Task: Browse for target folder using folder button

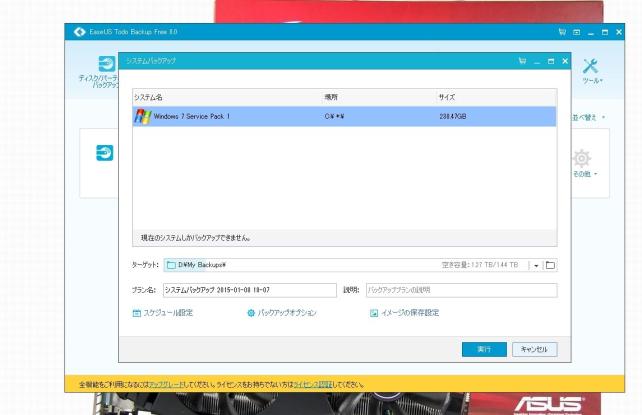Action: tap(550, 265)
